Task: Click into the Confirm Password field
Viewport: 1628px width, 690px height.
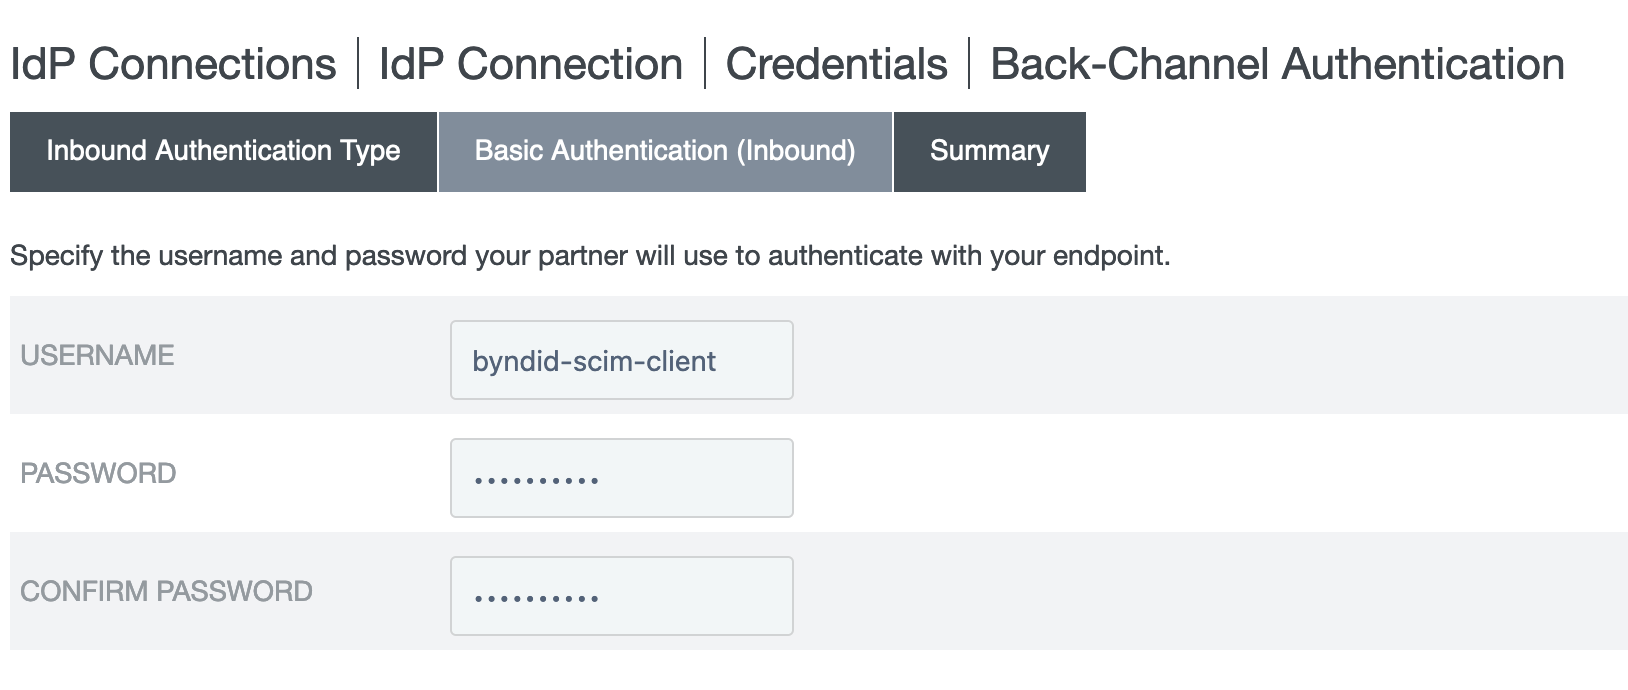Action: (621, 596)
